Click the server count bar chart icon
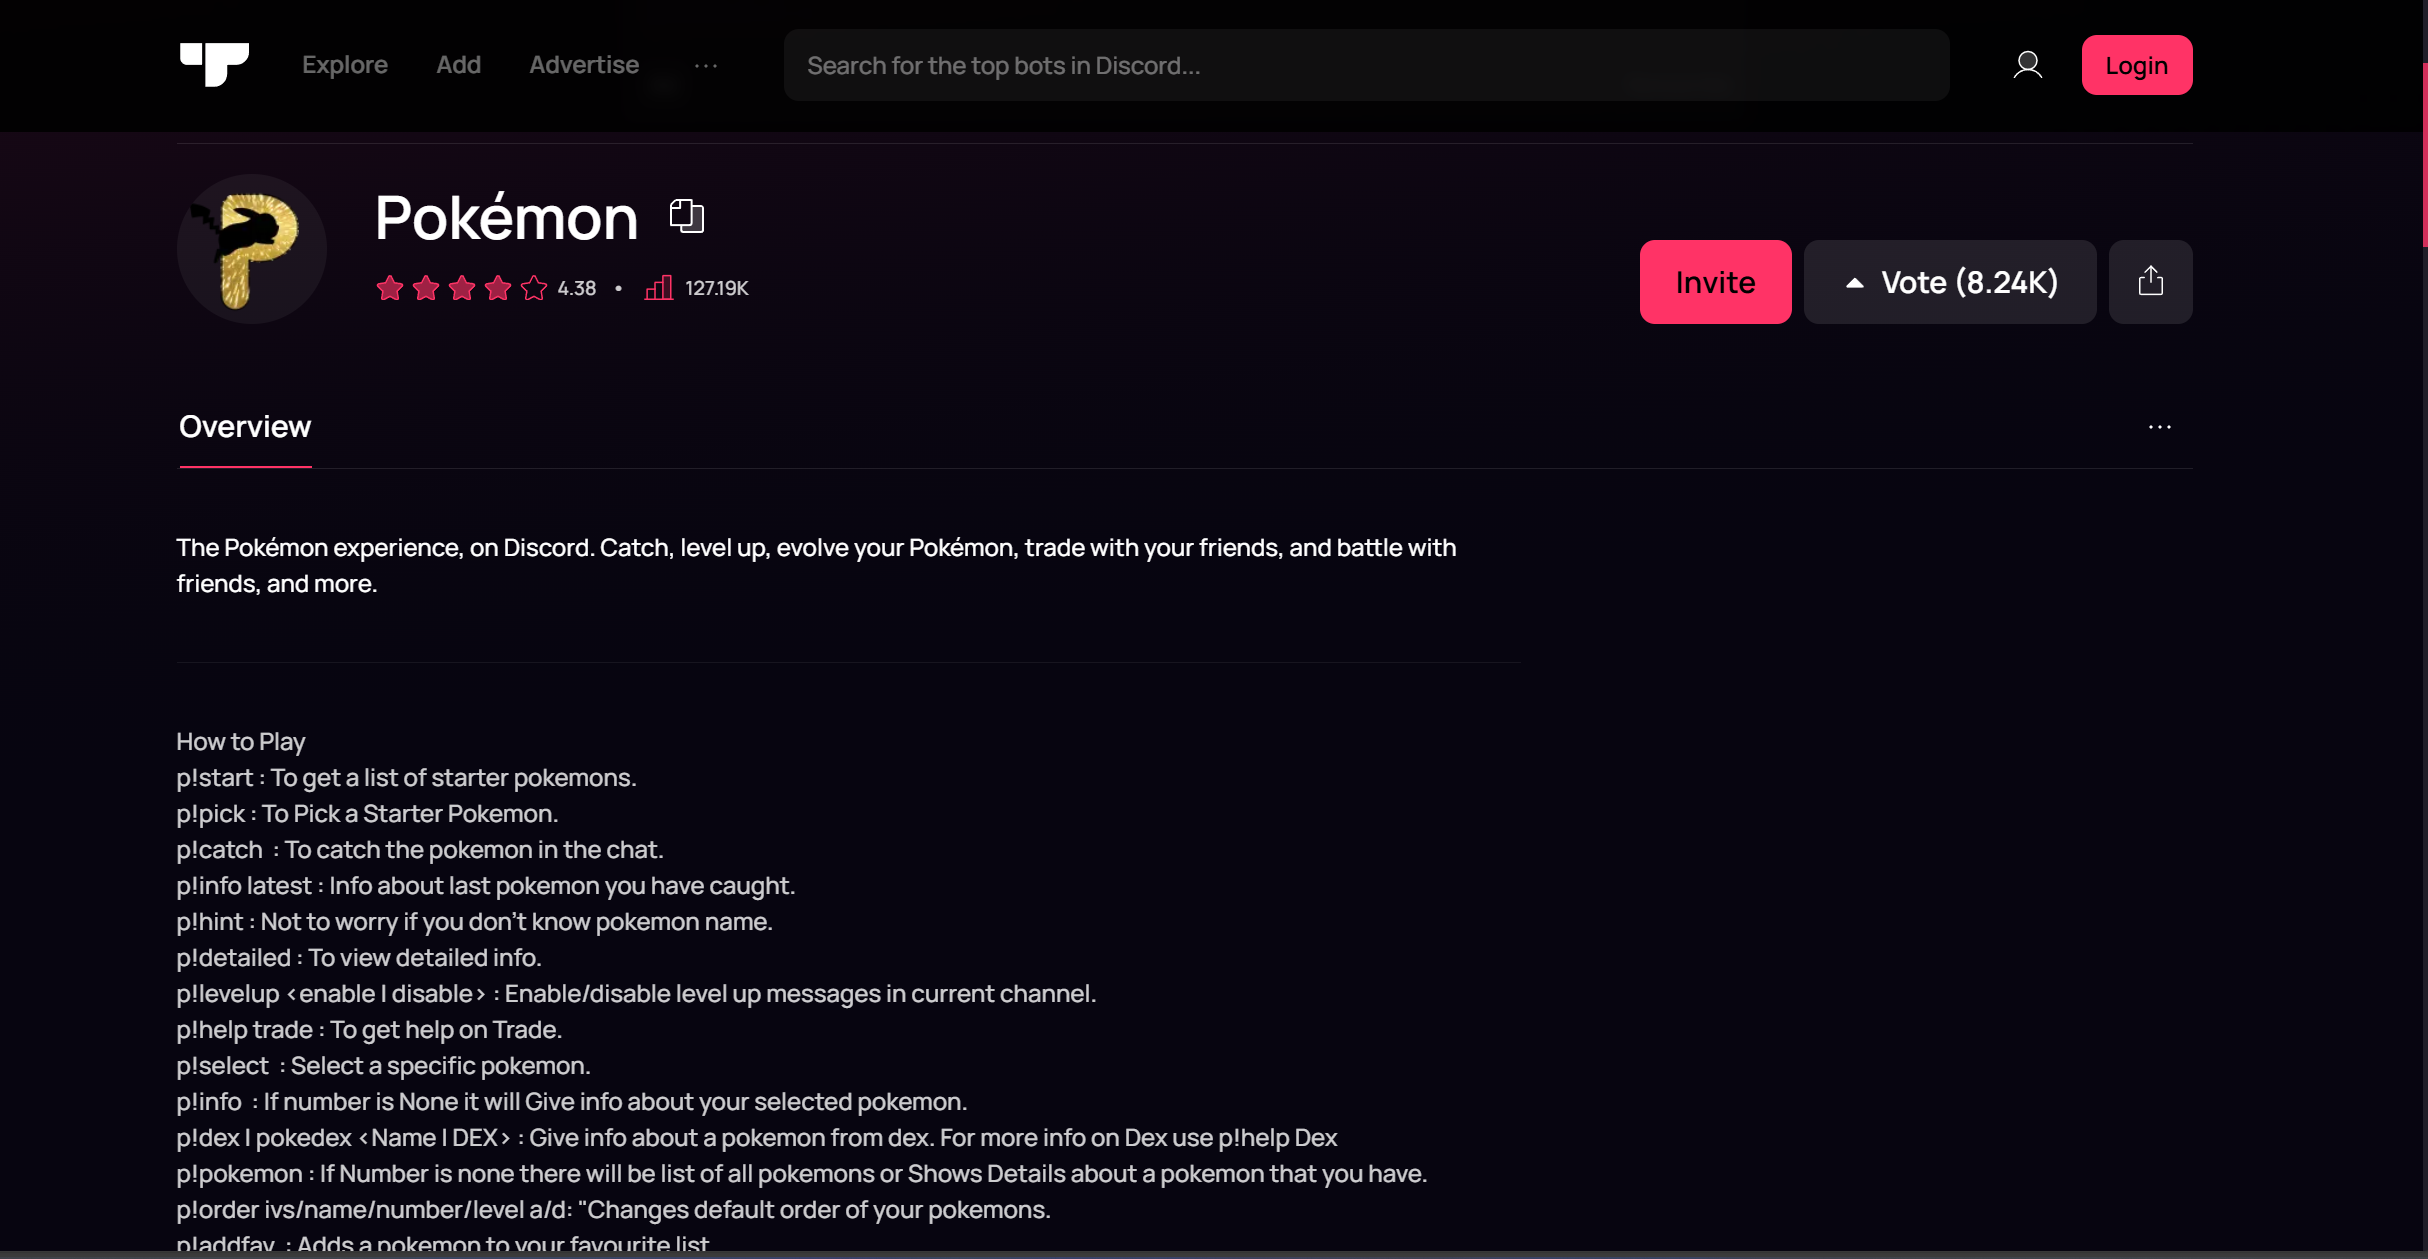2428x1259 pixels. (x=658, y=288)
